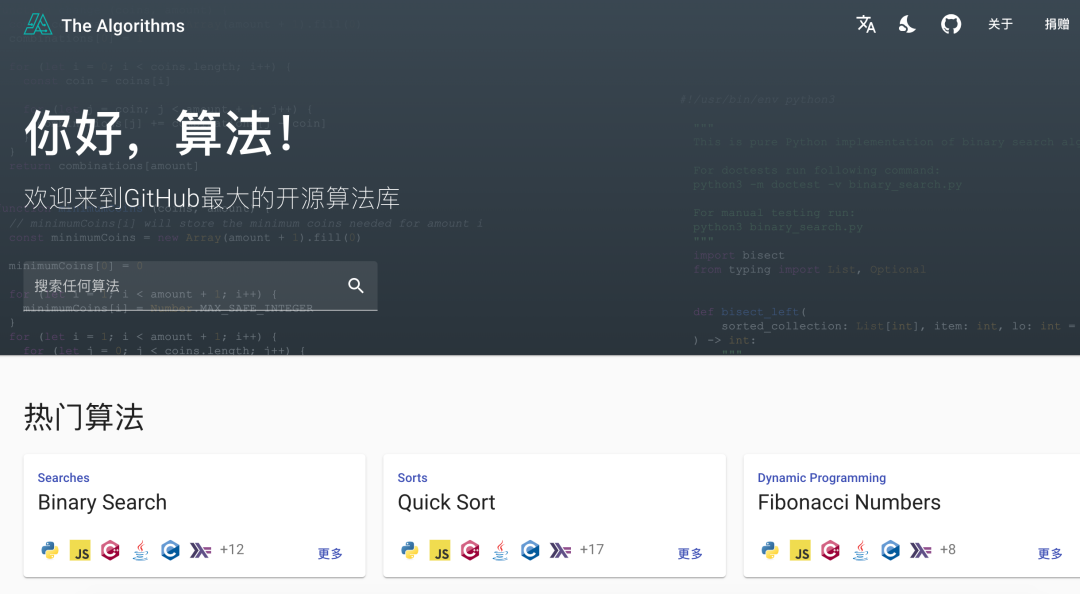Click 更多 on Fibonacci Numbers card

1050,553
